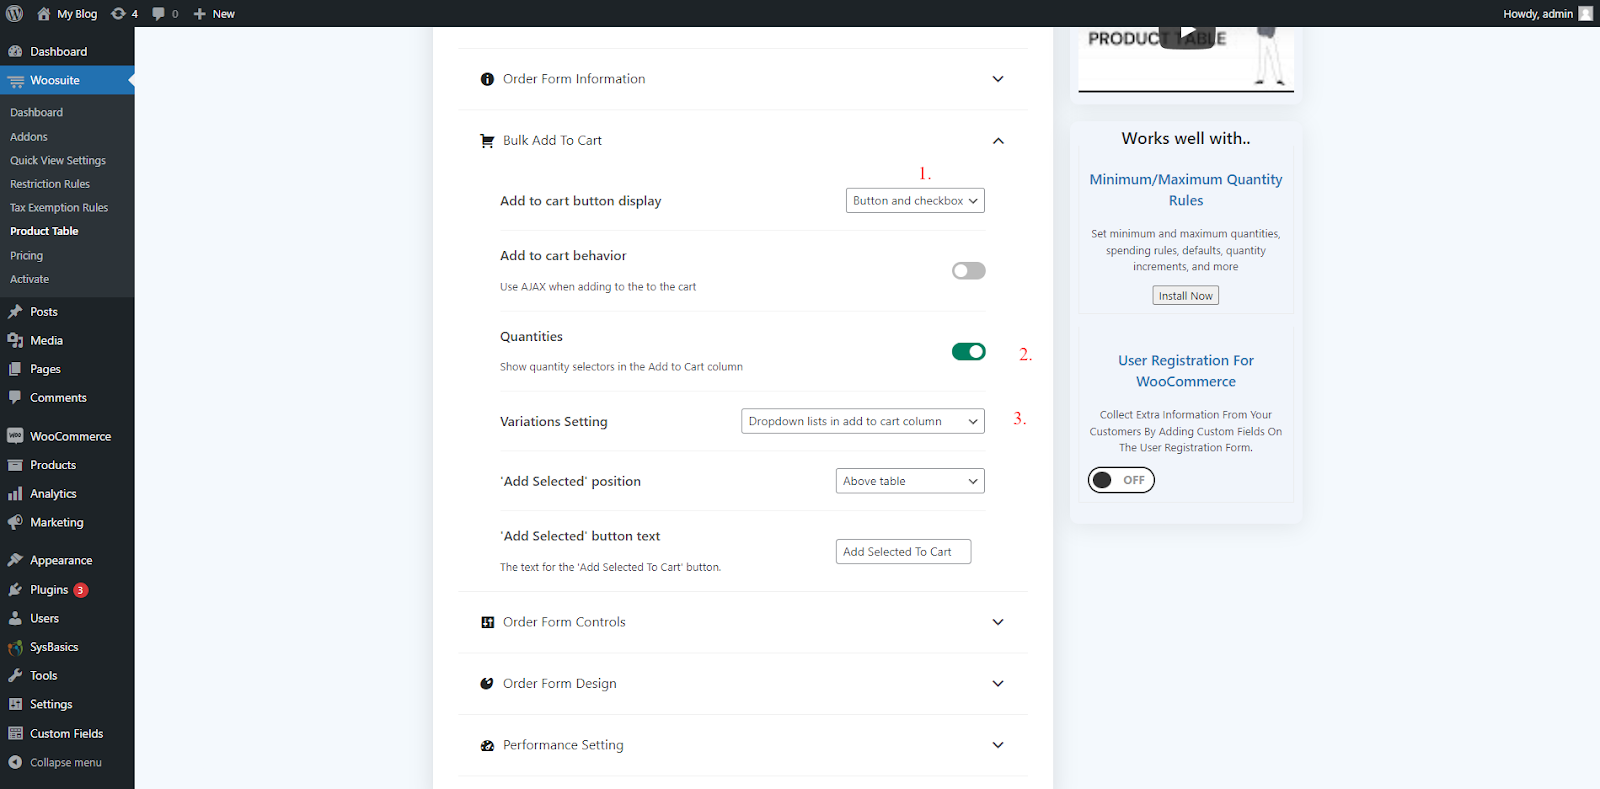The width and height of the screenshot is (1600, 789).
Task: Click the WooCommerce icon in sidebar
Action: [x=15, y=436]
